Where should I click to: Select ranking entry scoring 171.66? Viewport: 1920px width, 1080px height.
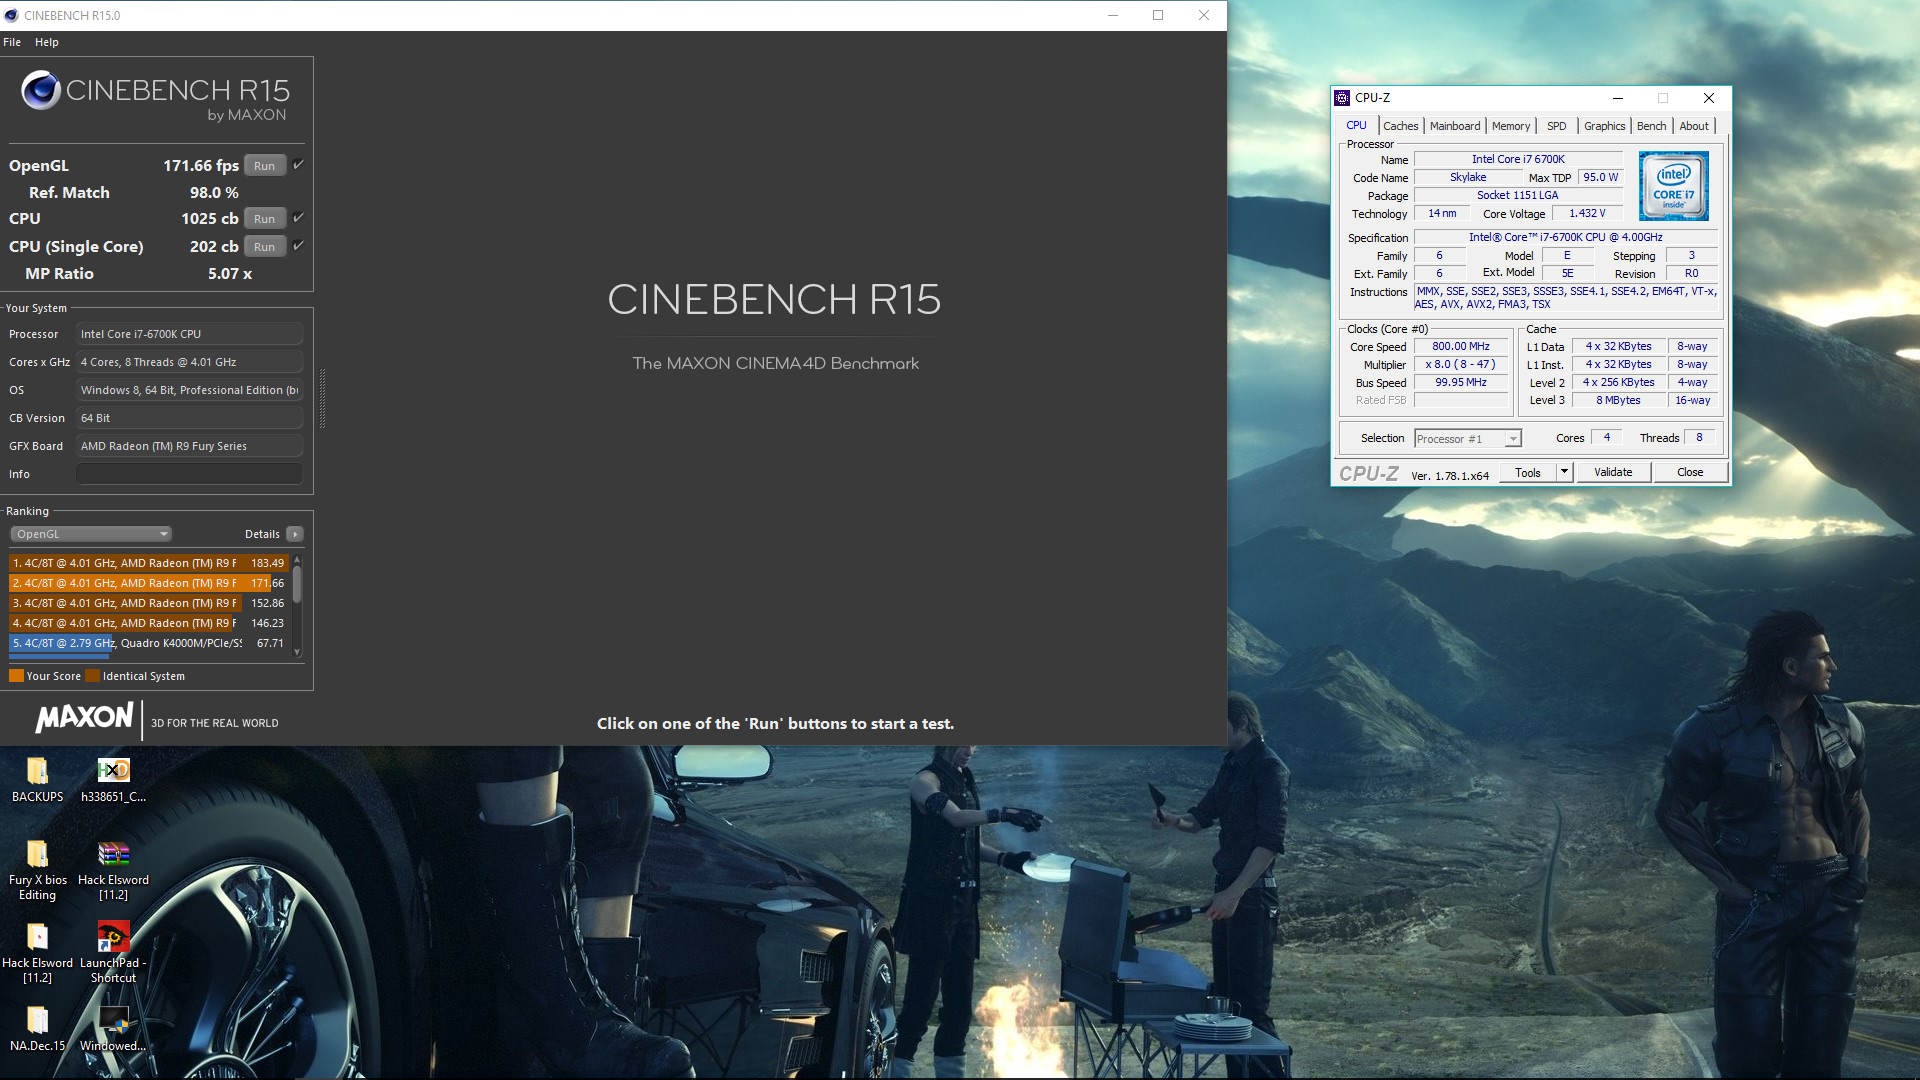149,583
